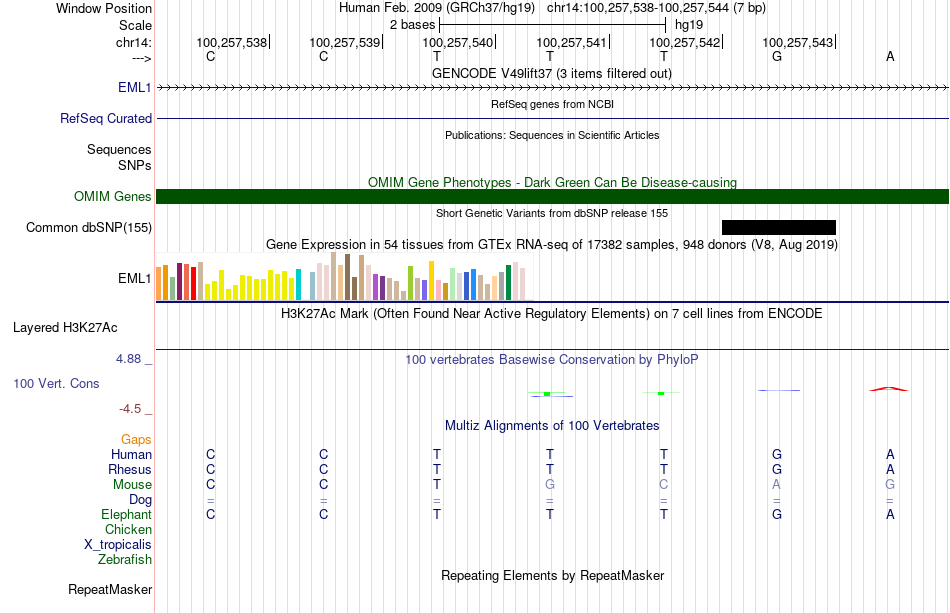Select the OMIM Genes track label
Screen dimensions: 950x613
(113, 196)
